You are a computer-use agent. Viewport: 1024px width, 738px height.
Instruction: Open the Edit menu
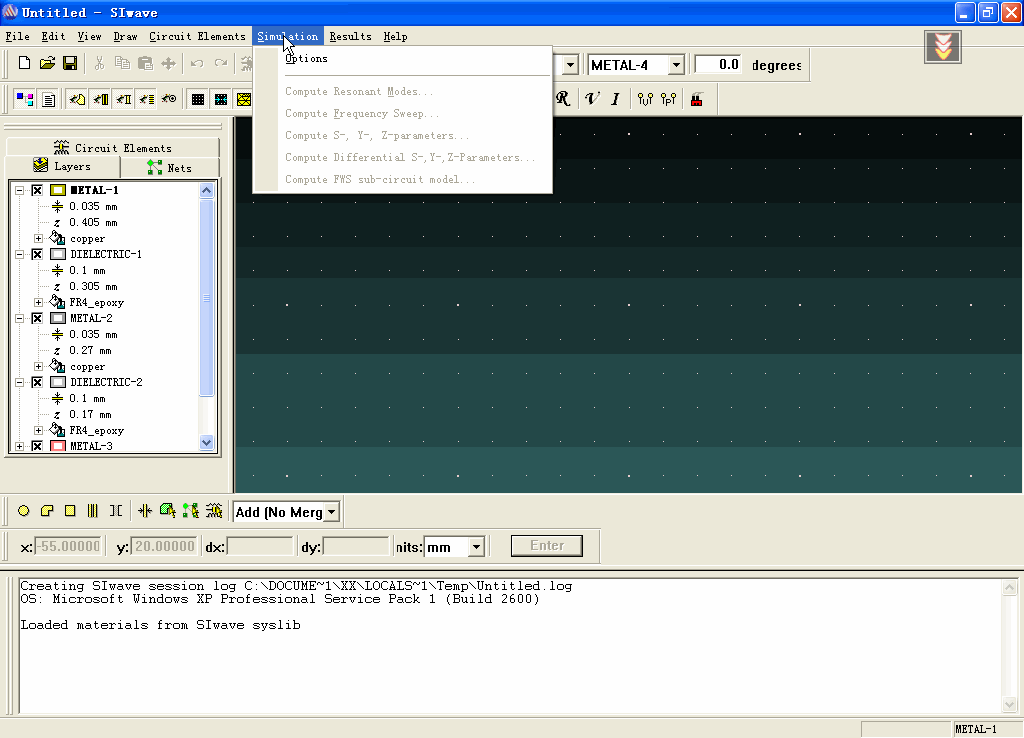[54, 37]
